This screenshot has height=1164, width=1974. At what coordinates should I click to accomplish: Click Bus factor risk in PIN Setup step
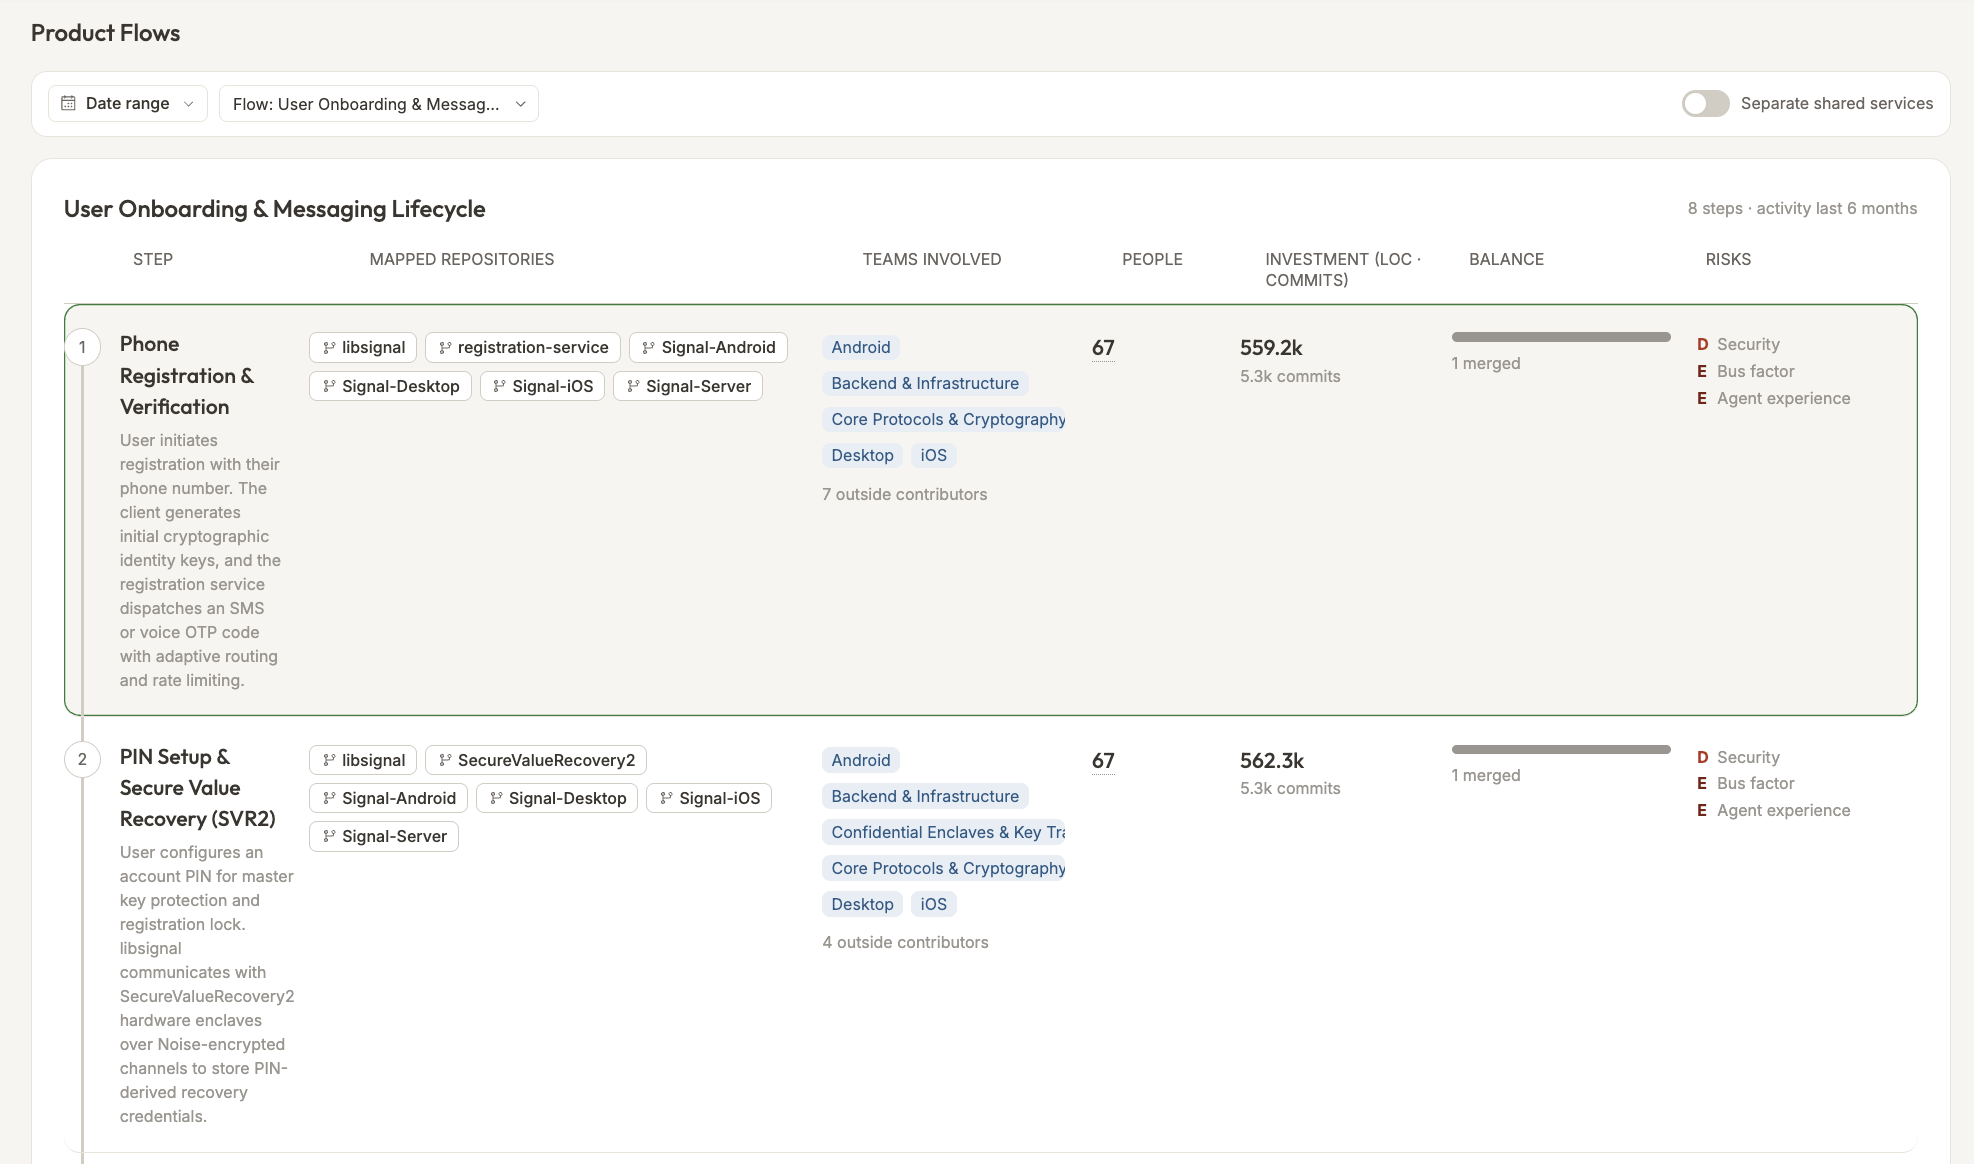tap(1745, 783)
